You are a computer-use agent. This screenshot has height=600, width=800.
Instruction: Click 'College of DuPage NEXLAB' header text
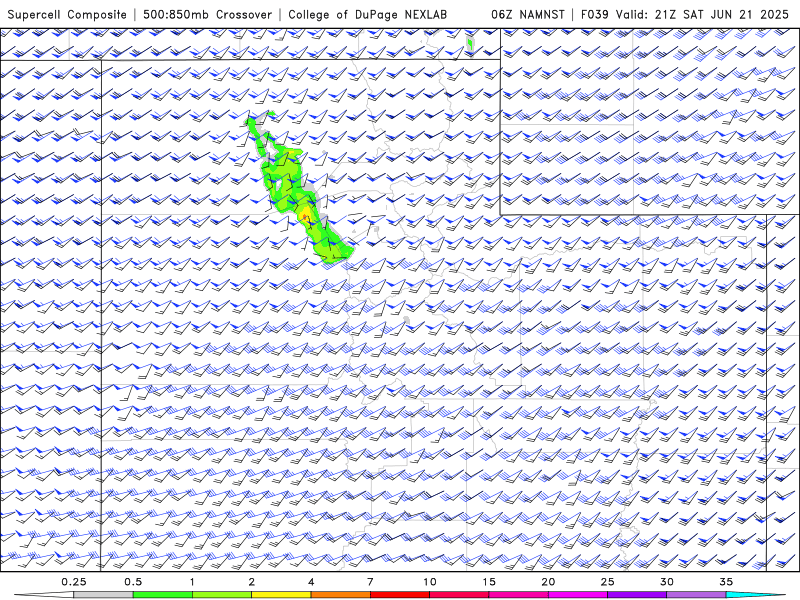coord(367,14)
